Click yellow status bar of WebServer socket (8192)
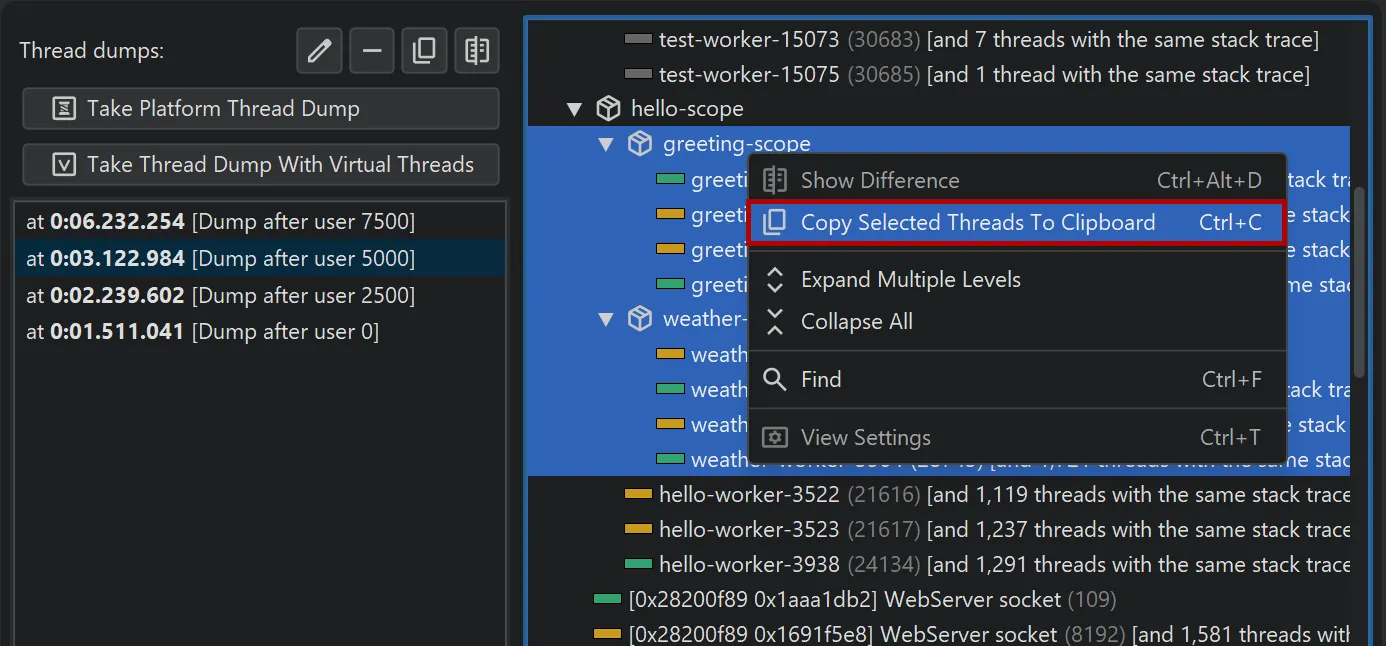 pos(607,634)
